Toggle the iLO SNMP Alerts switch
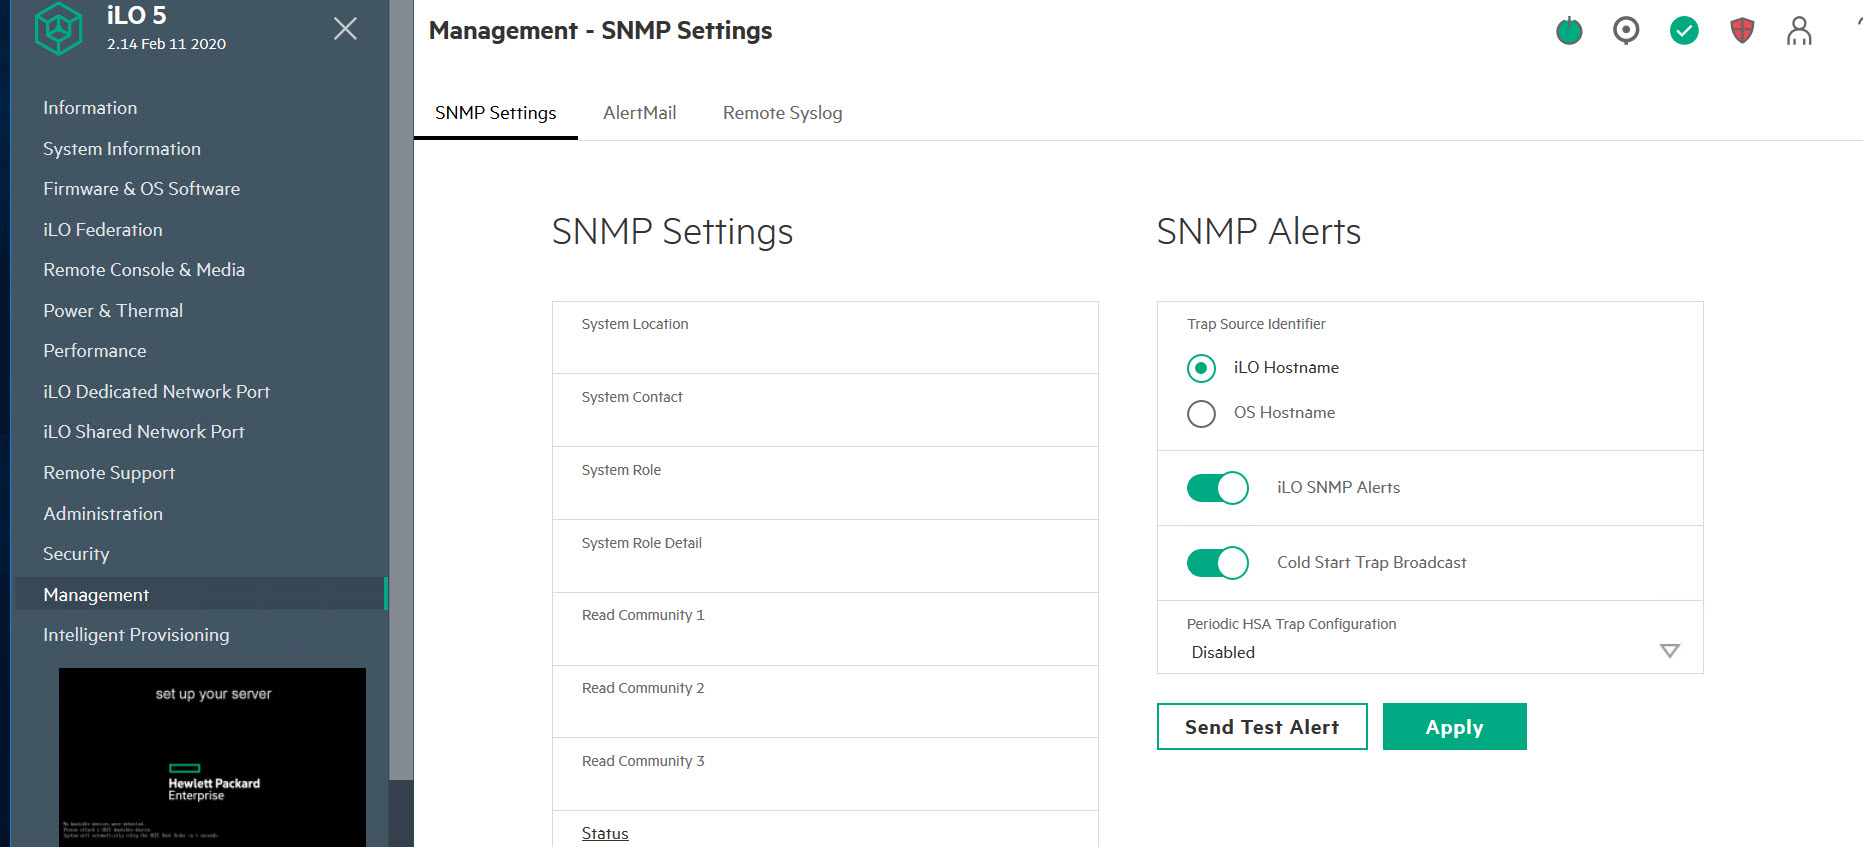This screenshot has height=847, width=1863. (x=1217, y=488)
